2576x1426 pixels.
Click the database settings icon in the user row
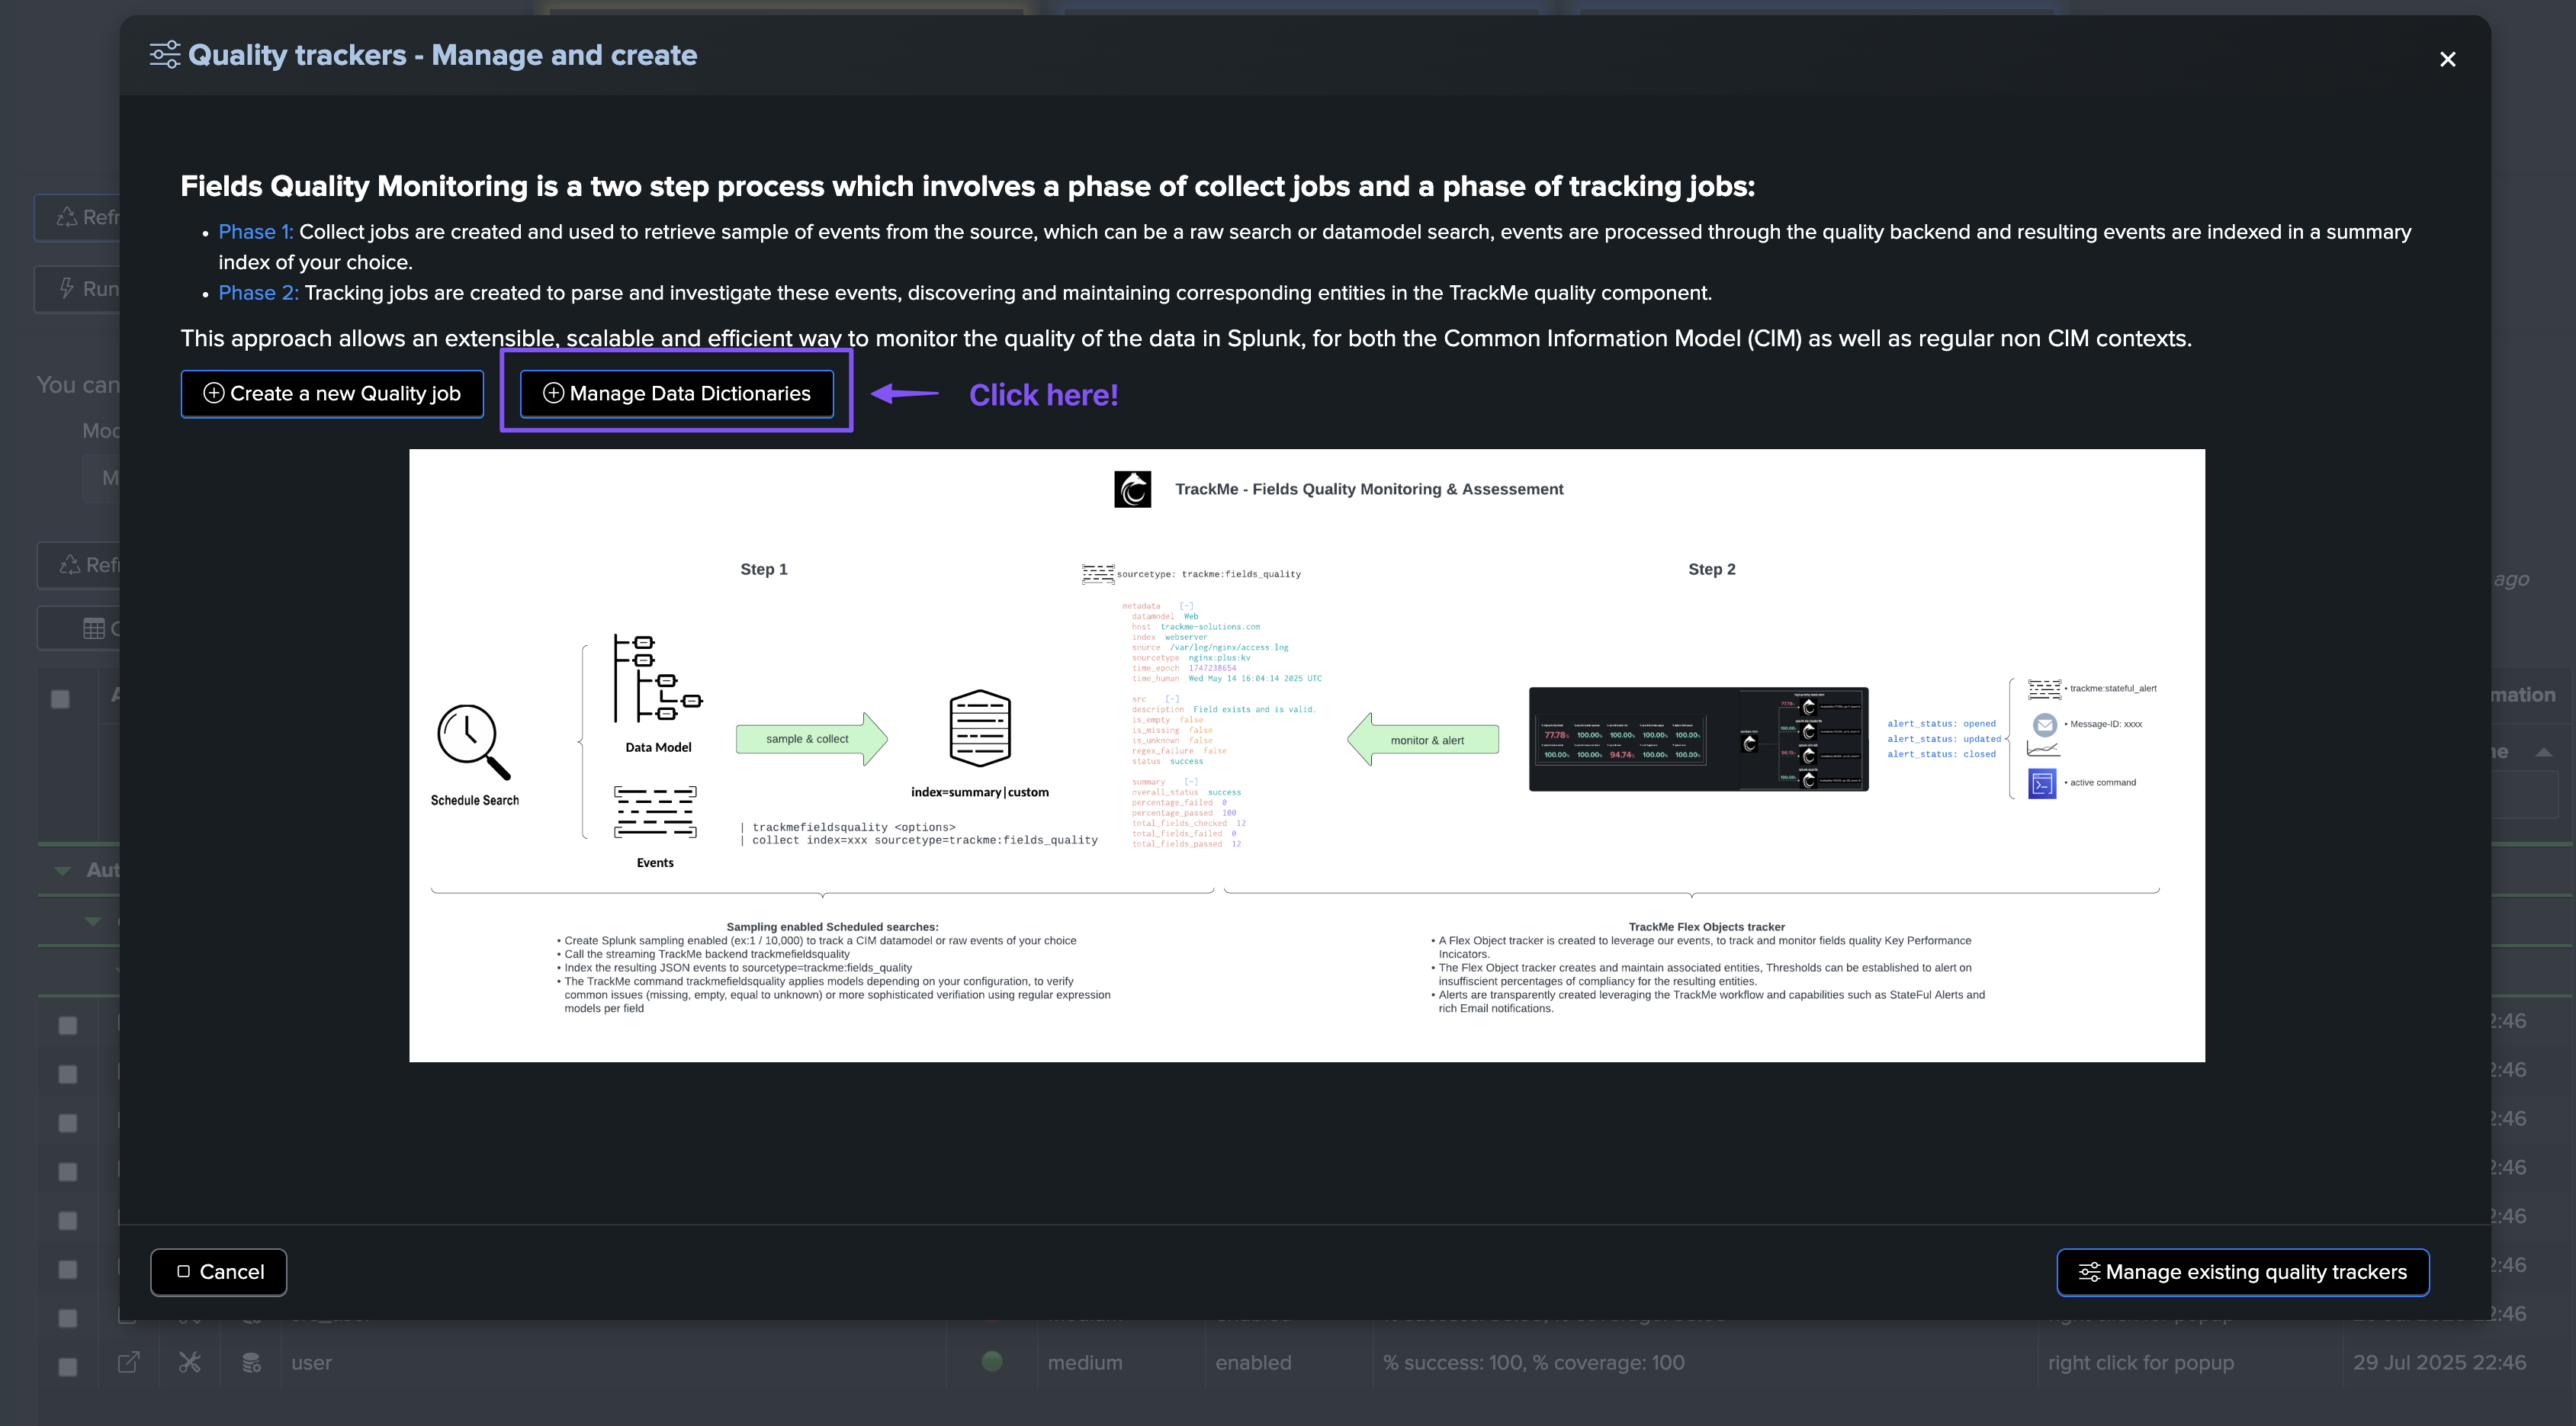click(251, 1363)
